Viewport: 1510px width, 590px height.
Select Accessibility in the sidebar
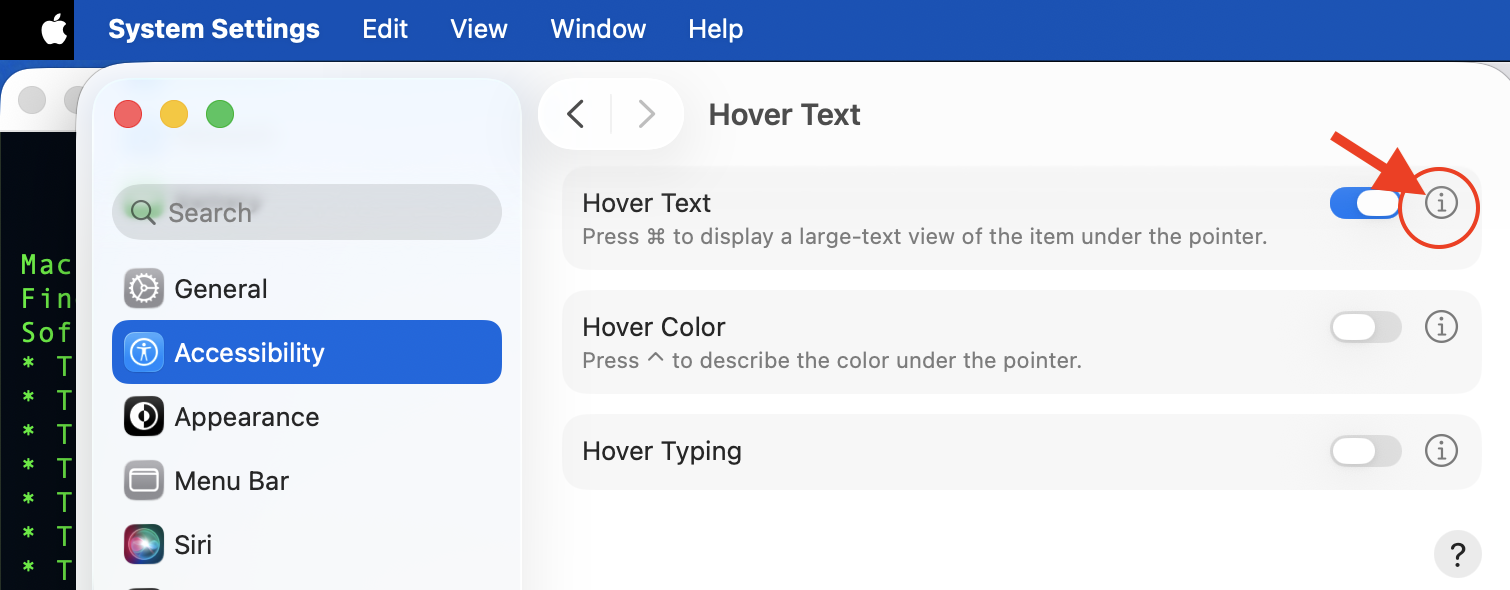[x=307, y=352]
